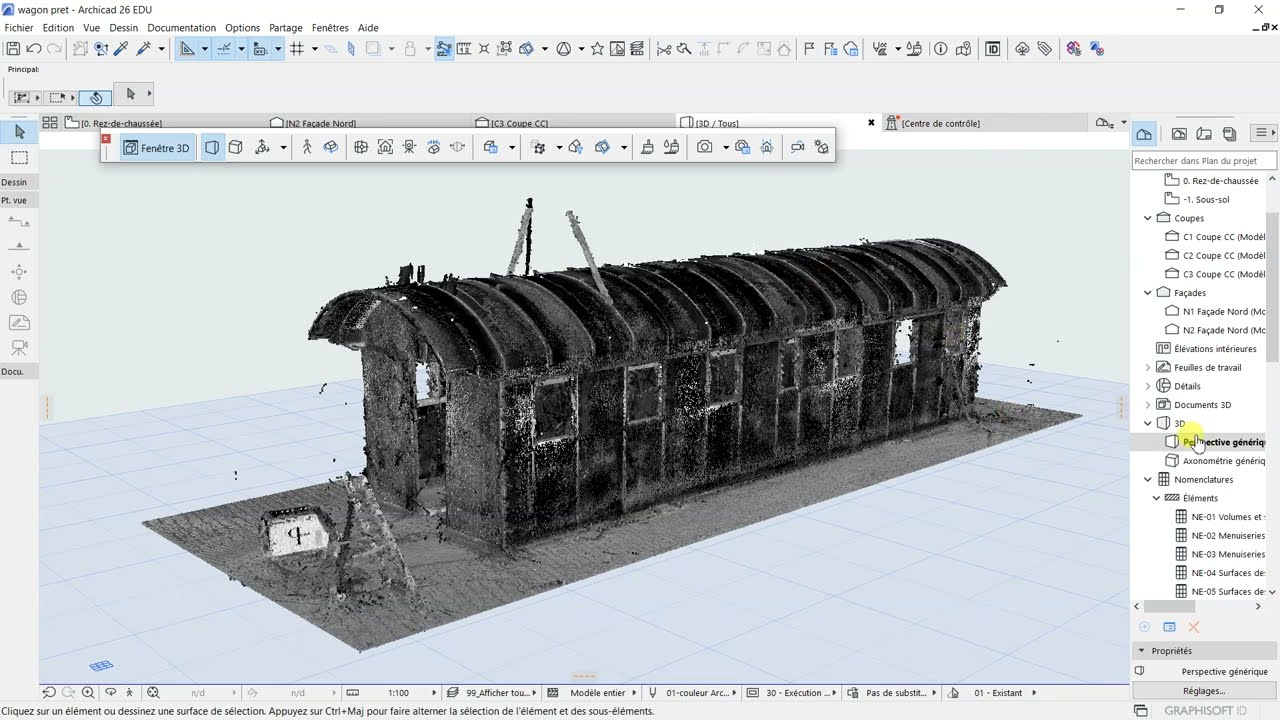The image size is (1280, 720).
Task: Open the Dessin menu
Action: (x=124, y=28)
